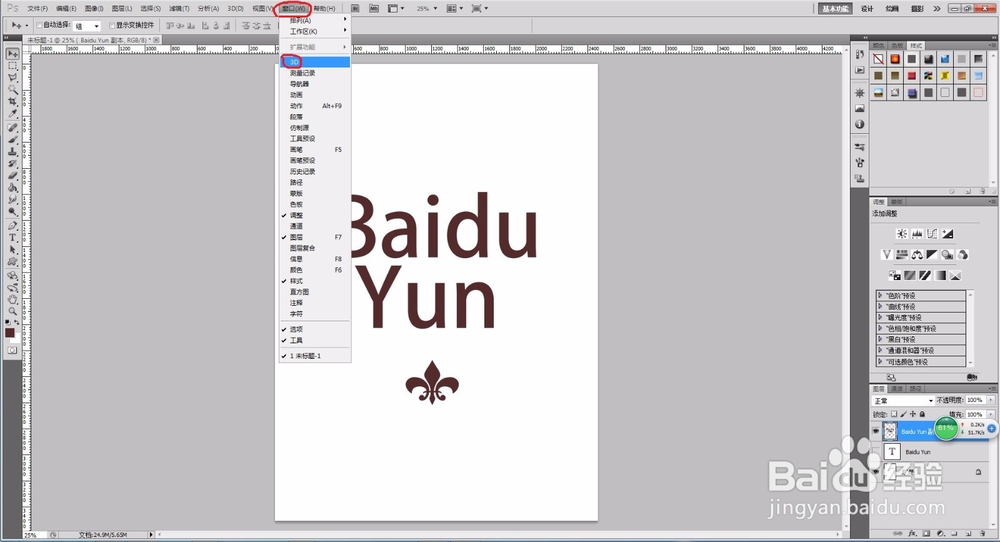Apply the red style swatch
Image resolution: width=1000 pixels, height=542 pixels.
click(x=912, y=76)
